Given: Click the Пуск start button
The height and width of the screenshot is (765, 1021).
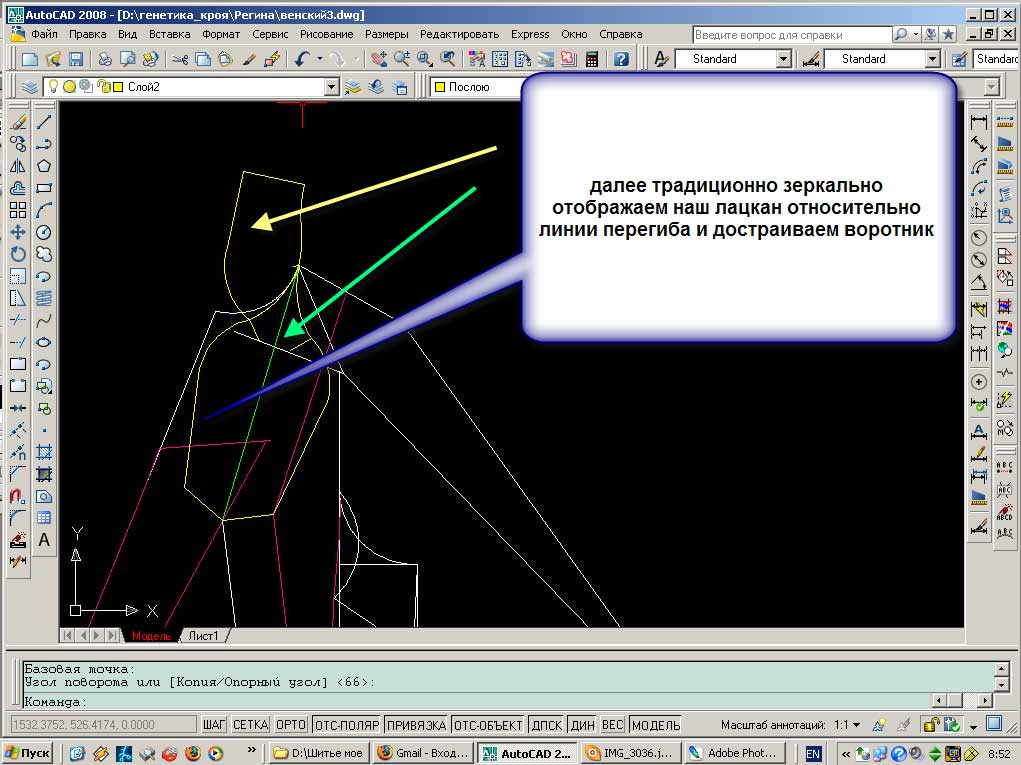Looking at the screenshot, I should coord(28,753).
